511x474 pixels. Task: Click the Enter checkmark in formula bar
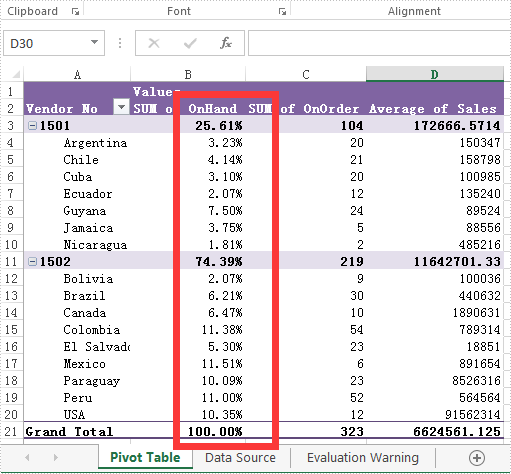(190, 43)
